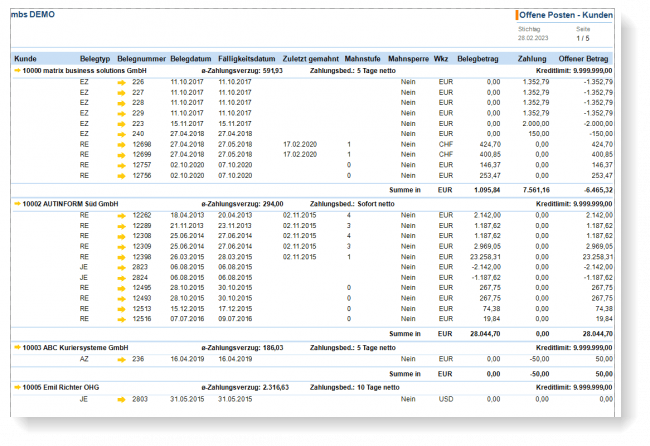Open document 12698 via its yellow arrow
This screenshot has width=650, height=446.
click(x=123, y=144)
